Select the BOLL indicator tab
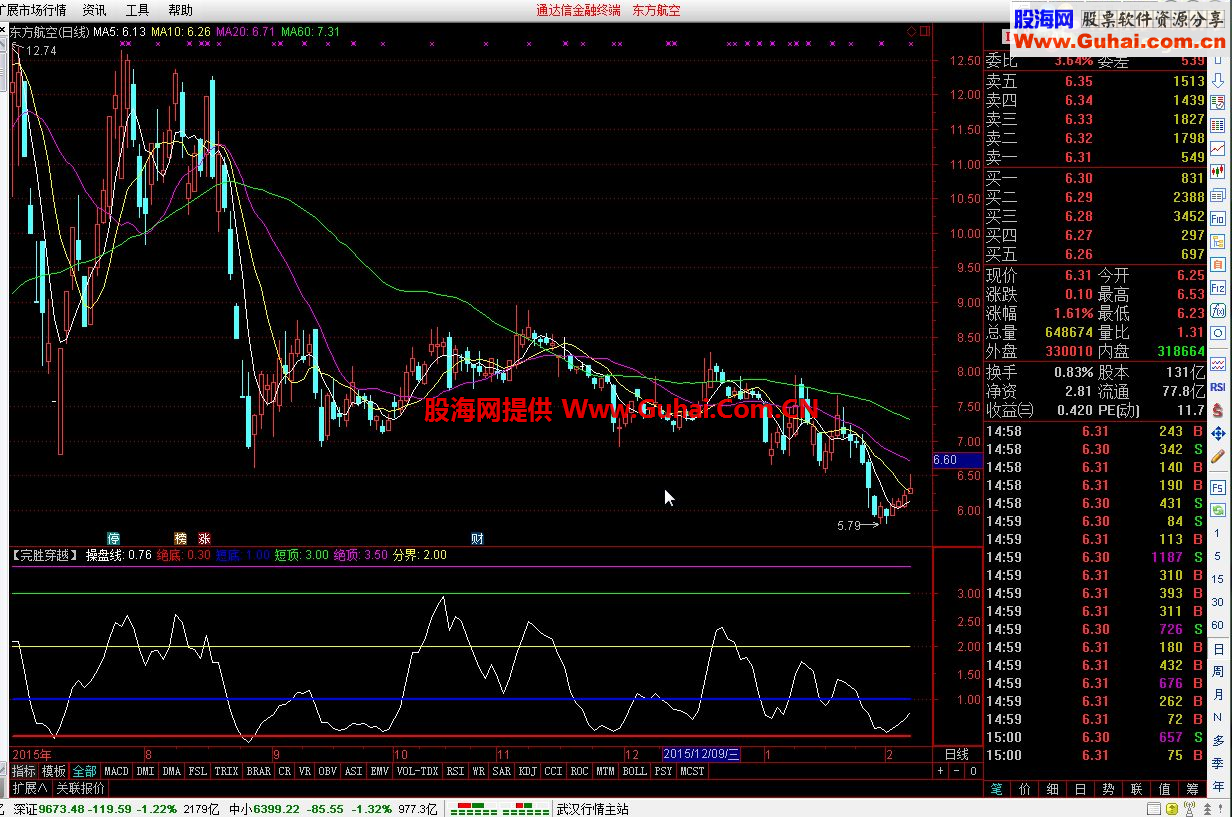The image size is (1232, 817). tap(634, 771)
